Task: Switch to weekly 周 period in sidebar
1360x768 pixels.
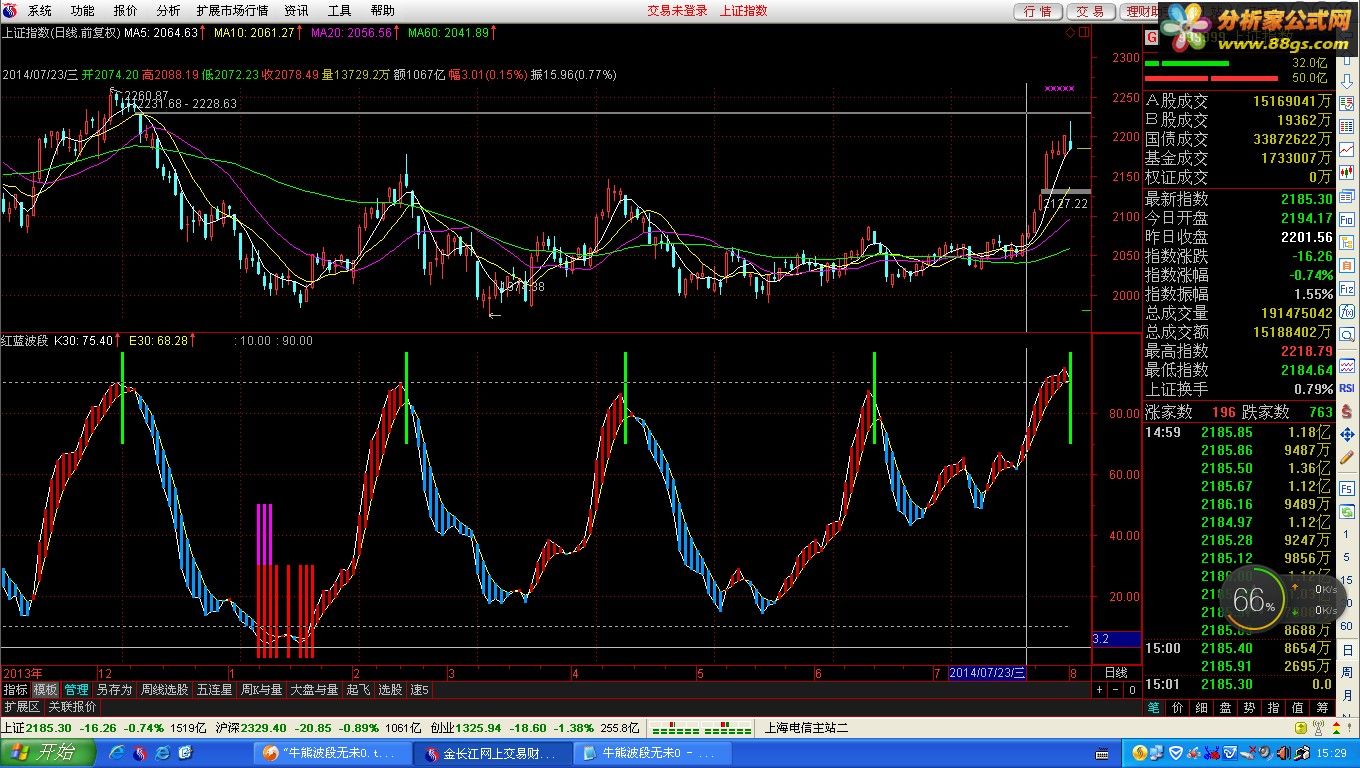Action: click(x=1347, y=672)
